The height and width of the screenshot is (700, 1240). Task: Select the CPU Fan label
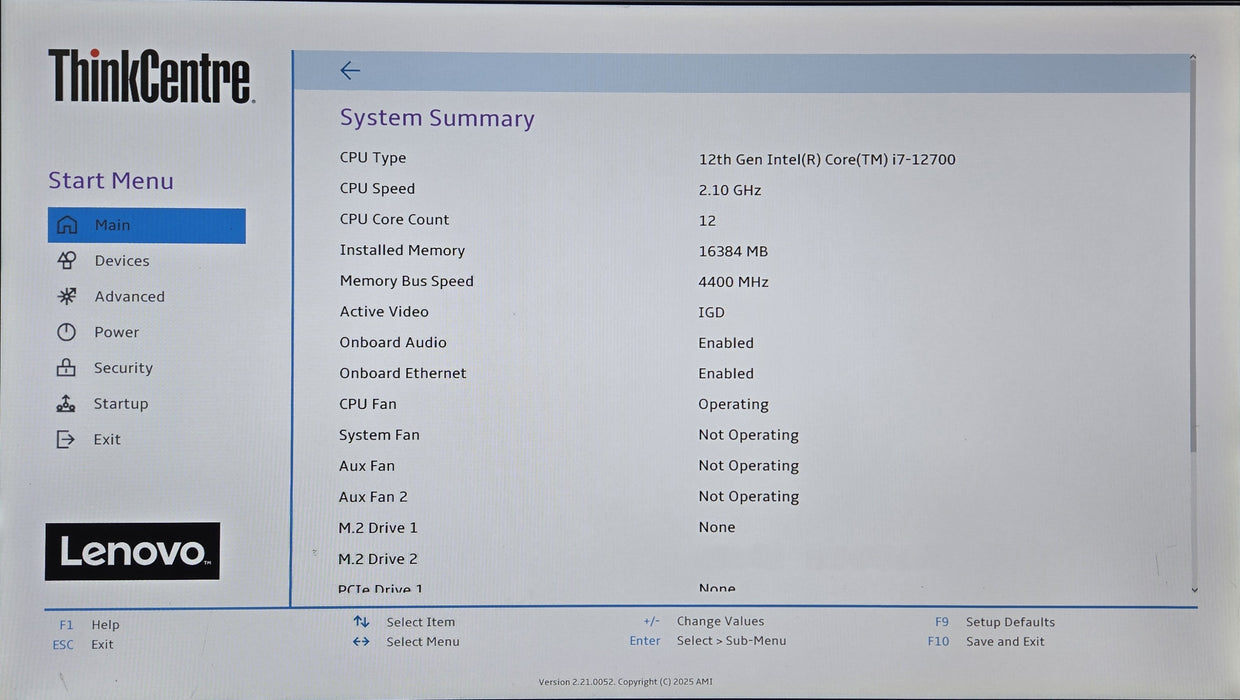click(368, 404)
